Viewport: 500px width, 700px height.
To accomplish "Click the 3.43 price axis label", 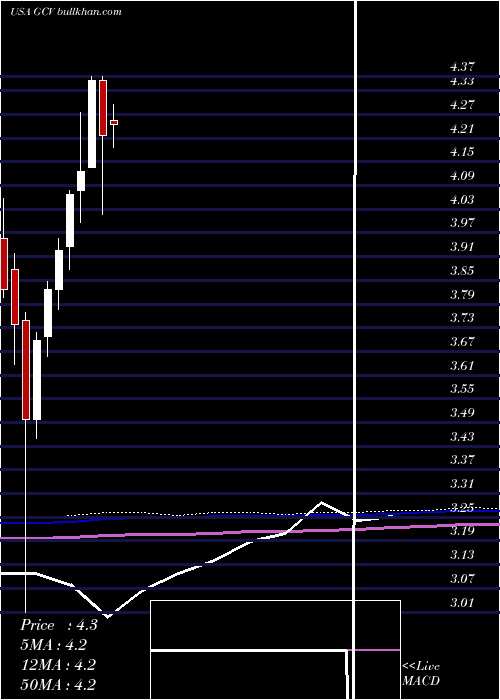I will coord(462,437).
